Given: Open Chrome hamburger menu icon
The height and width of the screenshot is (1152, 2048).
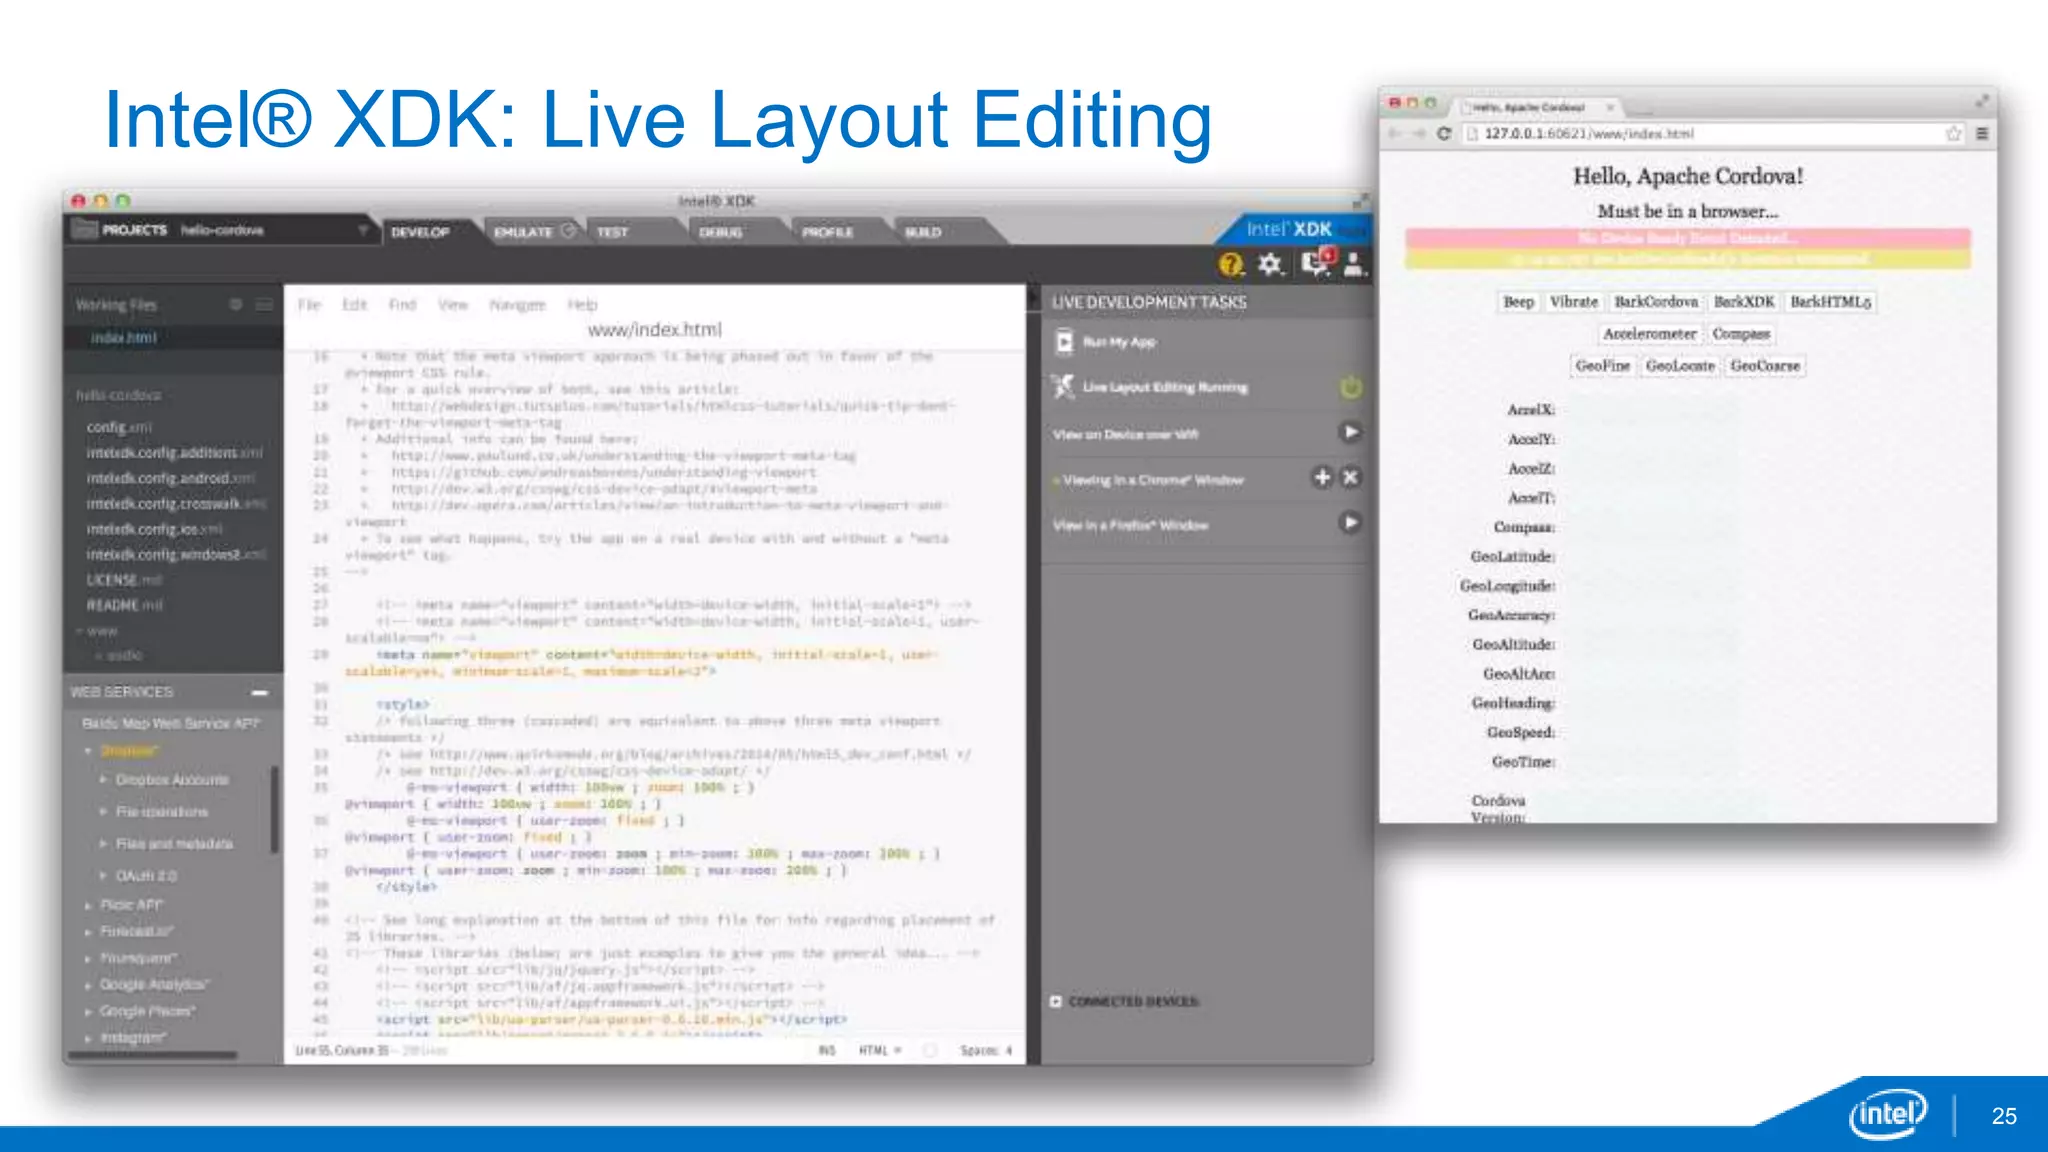Looking at the screenshot, I should click(x=1982, y=133).
